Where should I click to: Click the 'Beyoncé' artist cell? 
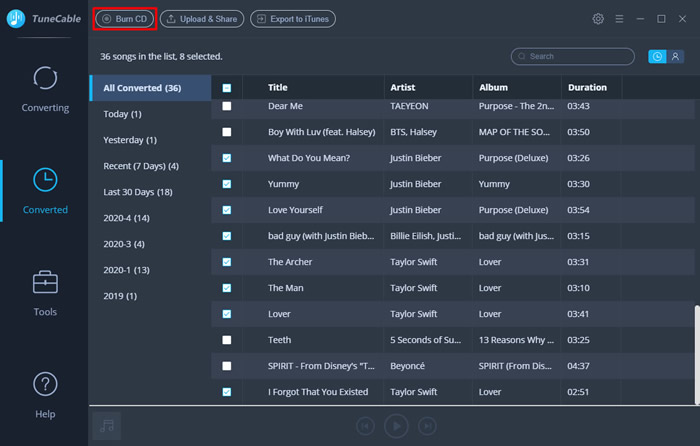[407, 366]
